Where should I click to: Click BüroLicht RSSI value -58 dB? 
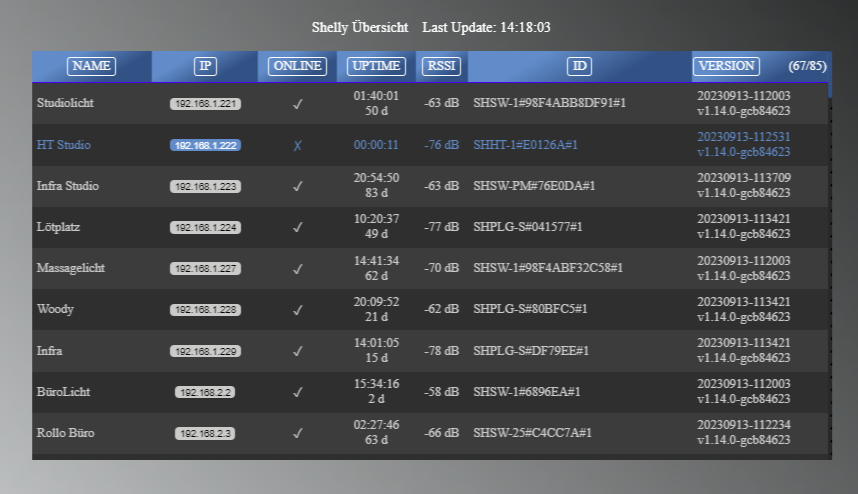[x=441, y=392]
